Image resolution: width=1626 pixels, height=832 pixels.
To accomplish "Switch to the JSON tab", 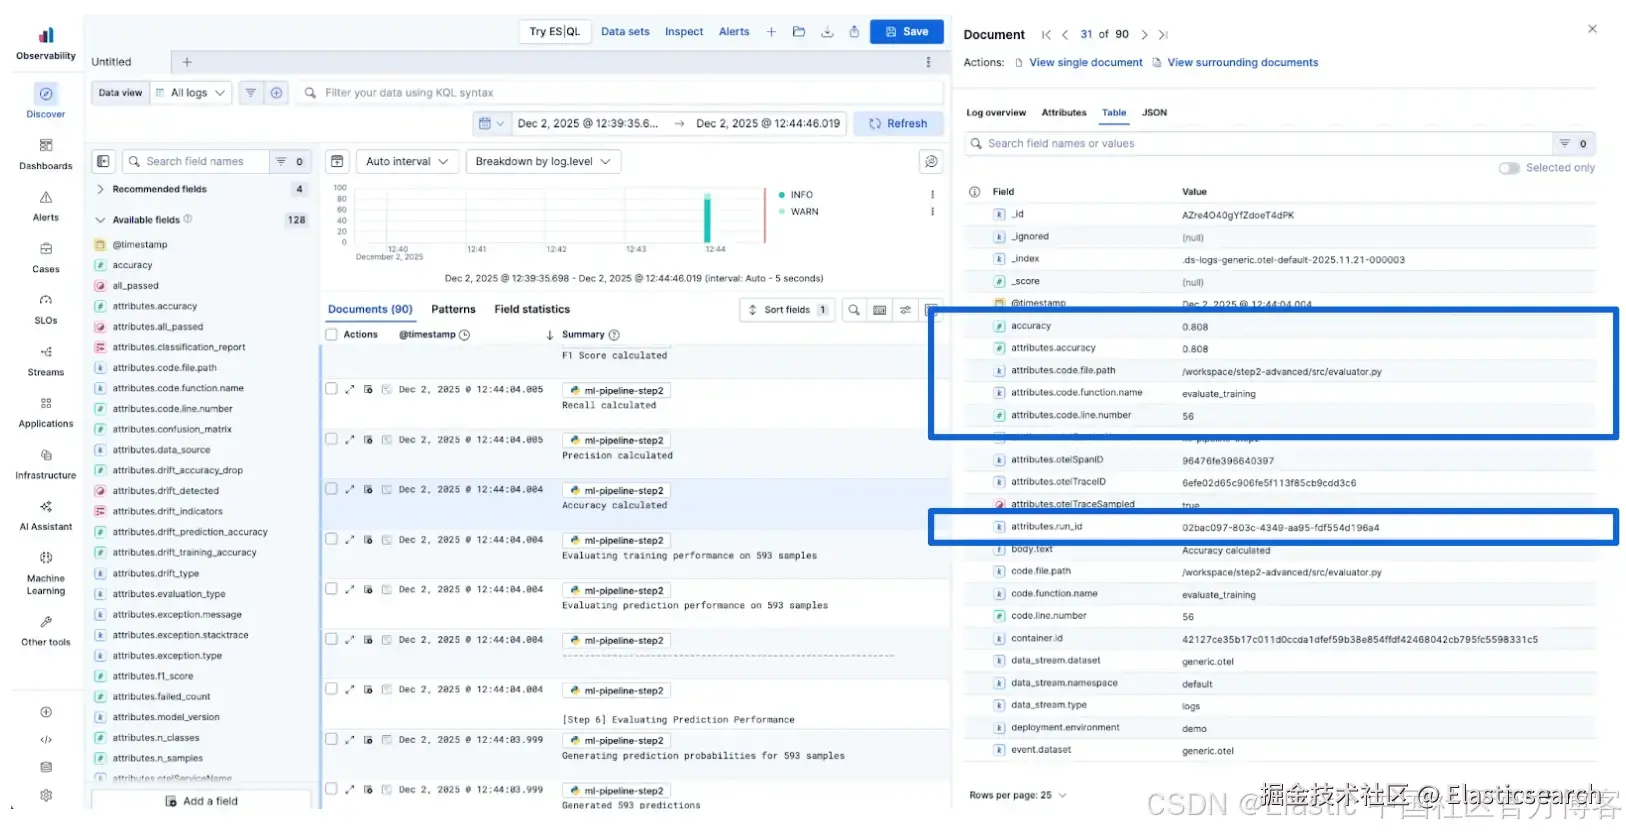I will pos(1154,113).
